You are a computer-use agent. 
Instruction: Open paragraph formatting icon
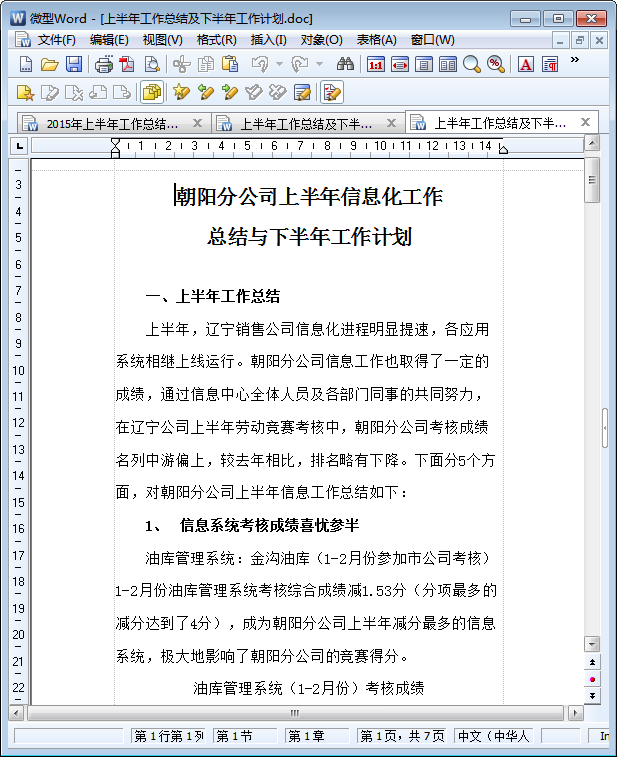(550, 64)
